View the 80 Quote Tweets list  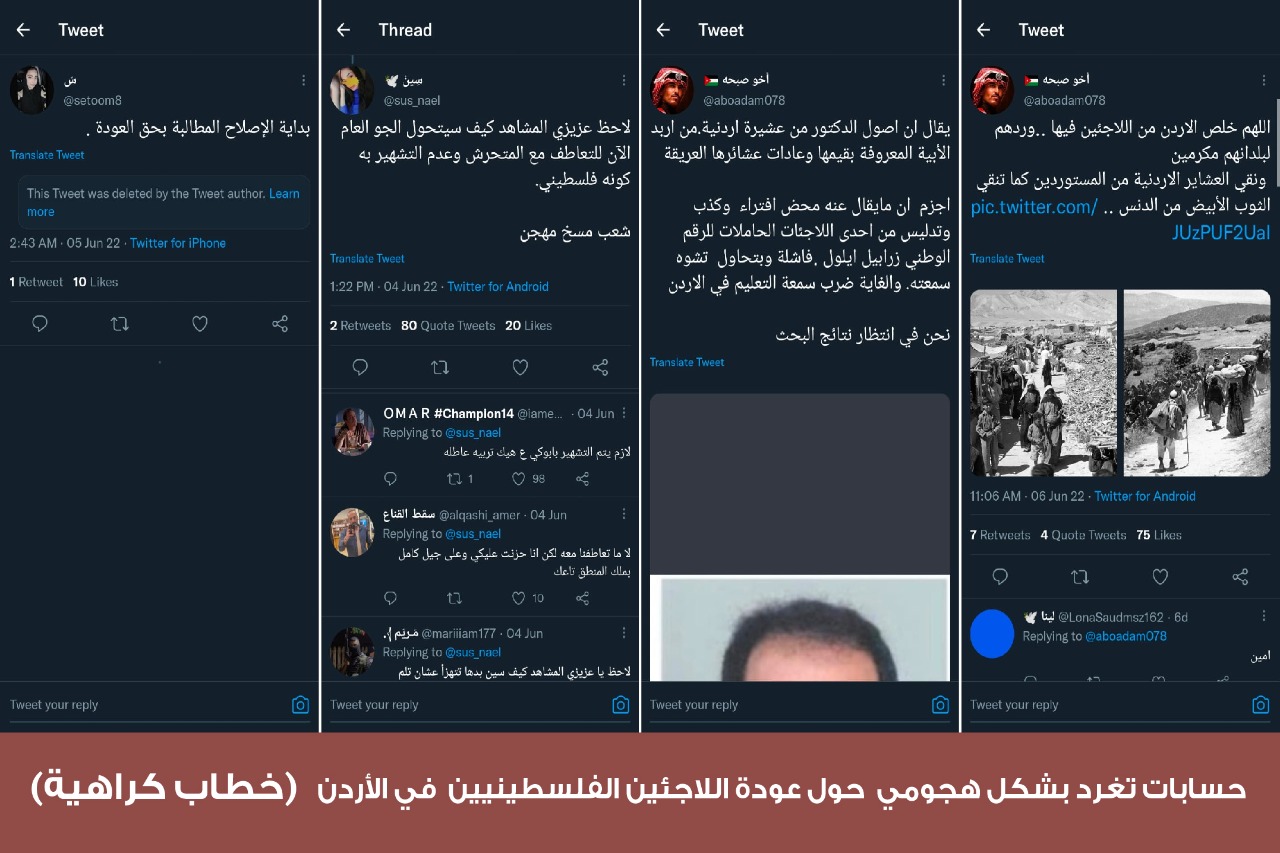(448, 326)
